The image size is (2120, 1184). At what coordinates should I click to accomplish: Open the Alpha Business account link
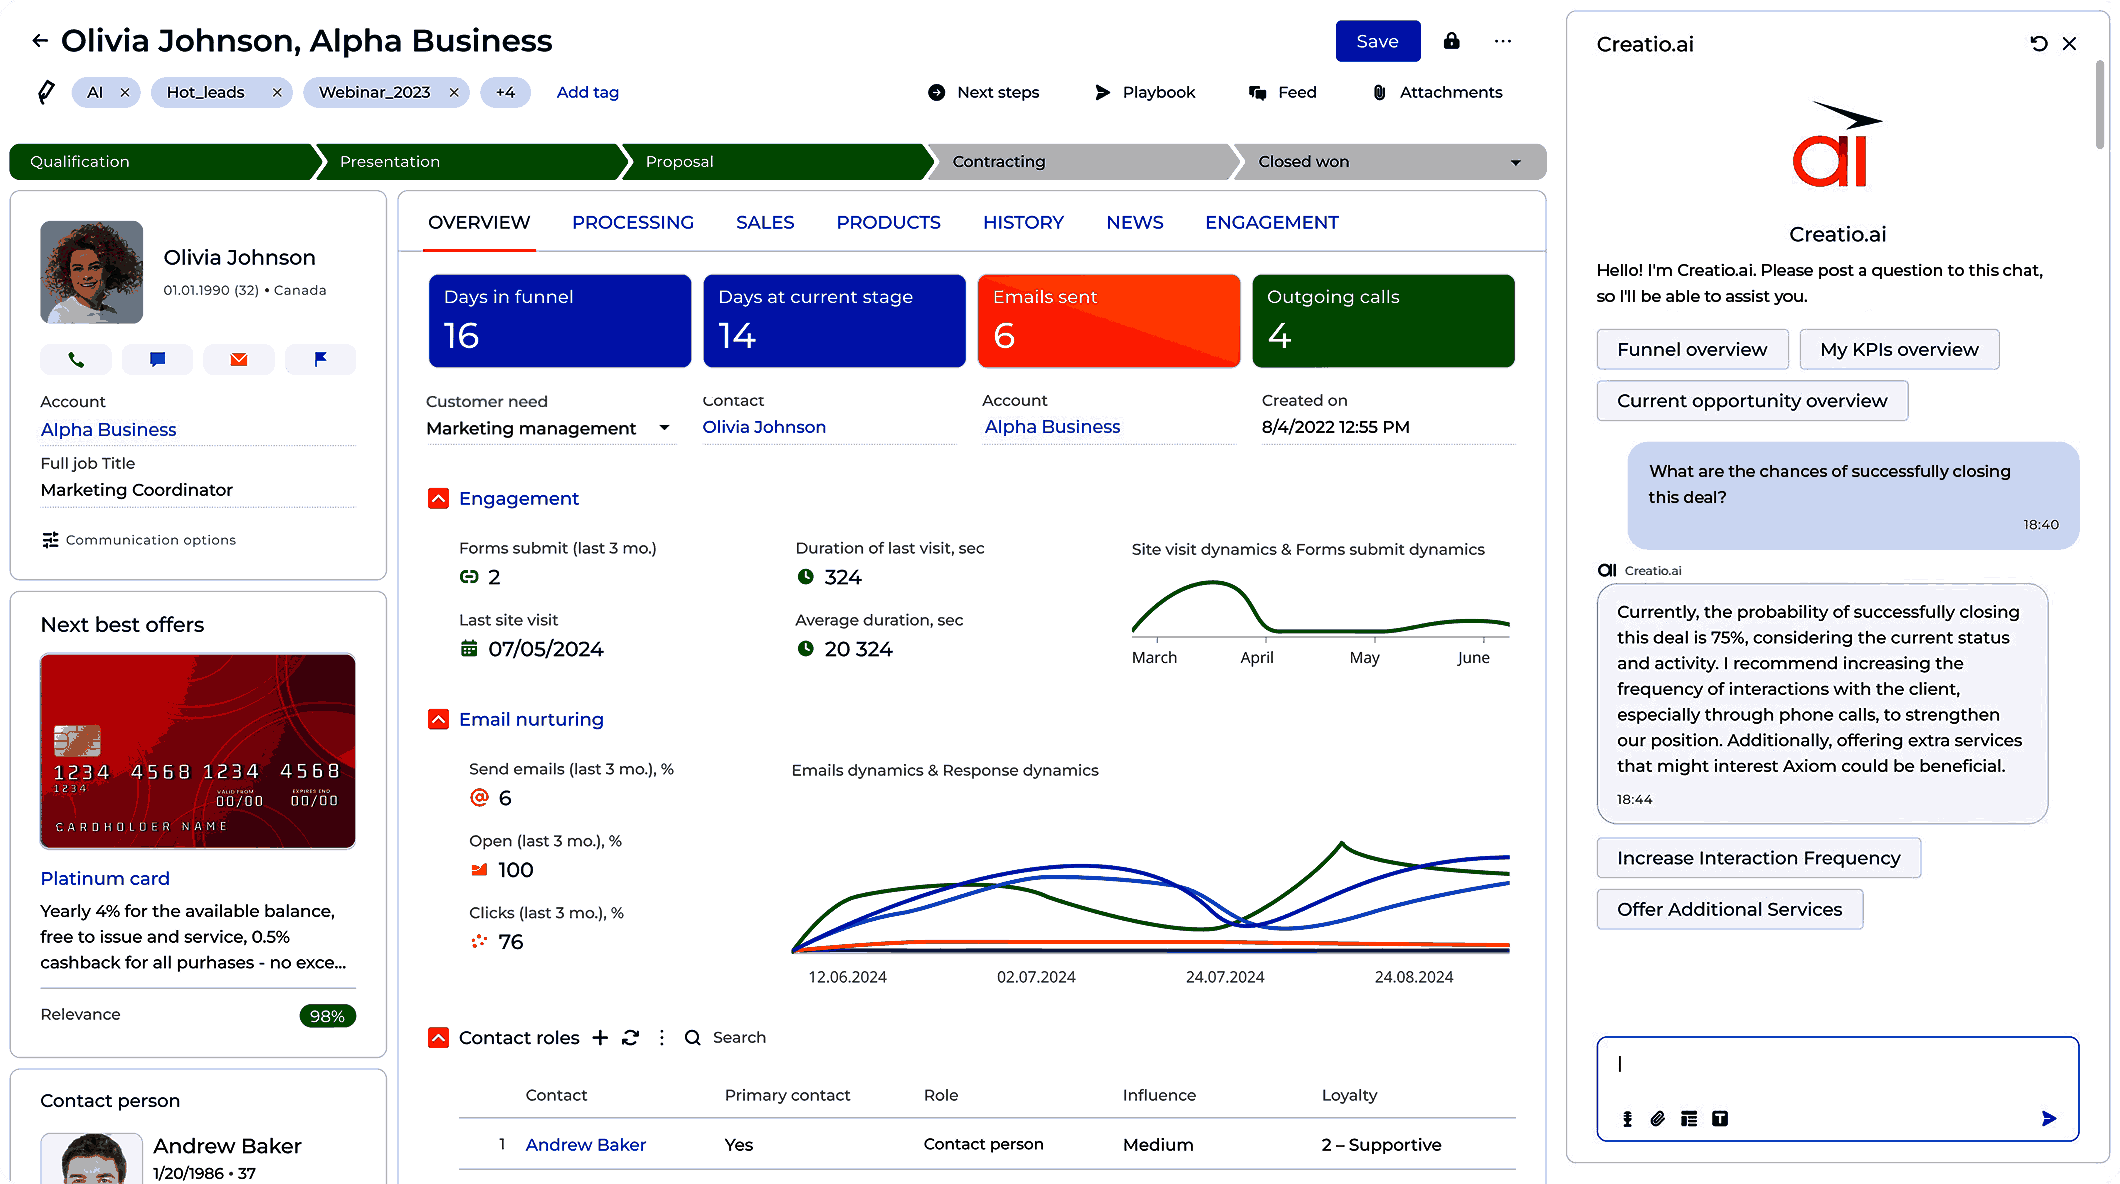pos(108,430)
